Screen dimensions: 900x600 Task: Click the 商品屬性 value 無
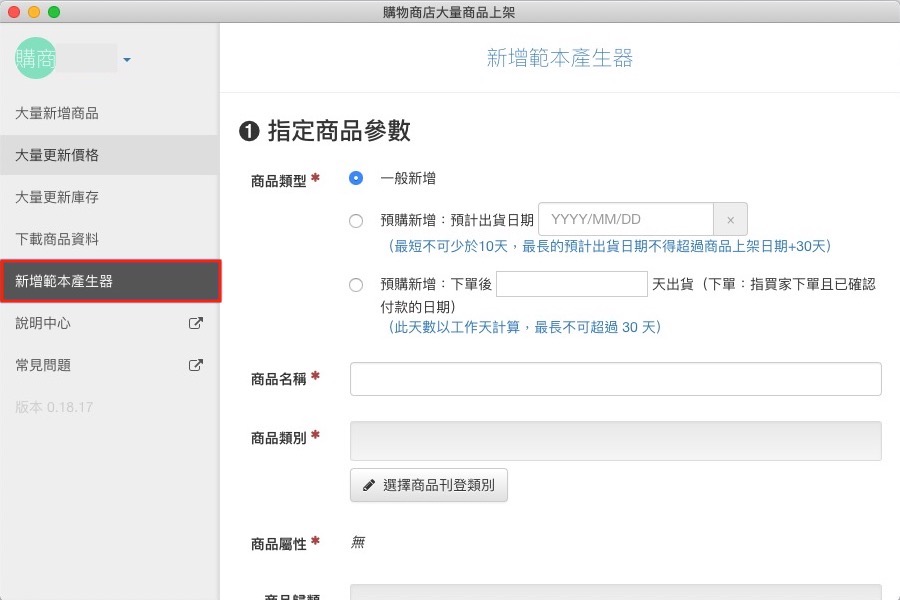click(x=358, y=543)
